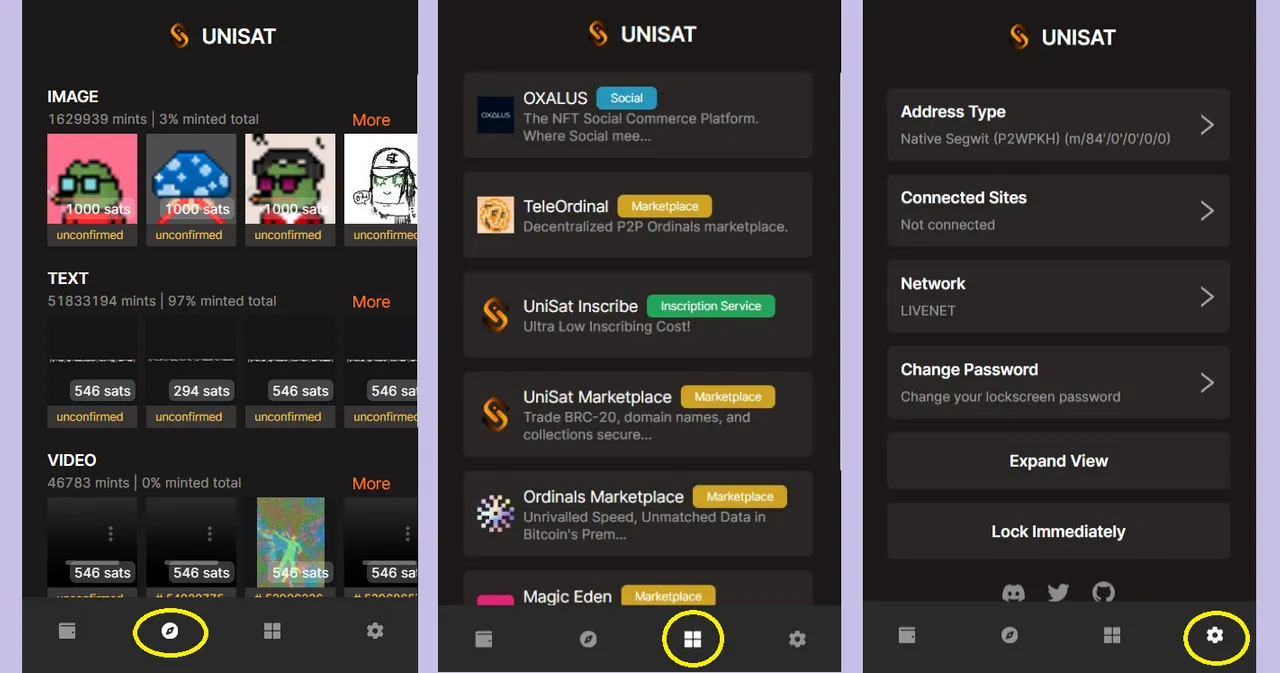Open the colorful psychedelic video thumbnail
The image size is (1280, 673).
tap(290, 542)
